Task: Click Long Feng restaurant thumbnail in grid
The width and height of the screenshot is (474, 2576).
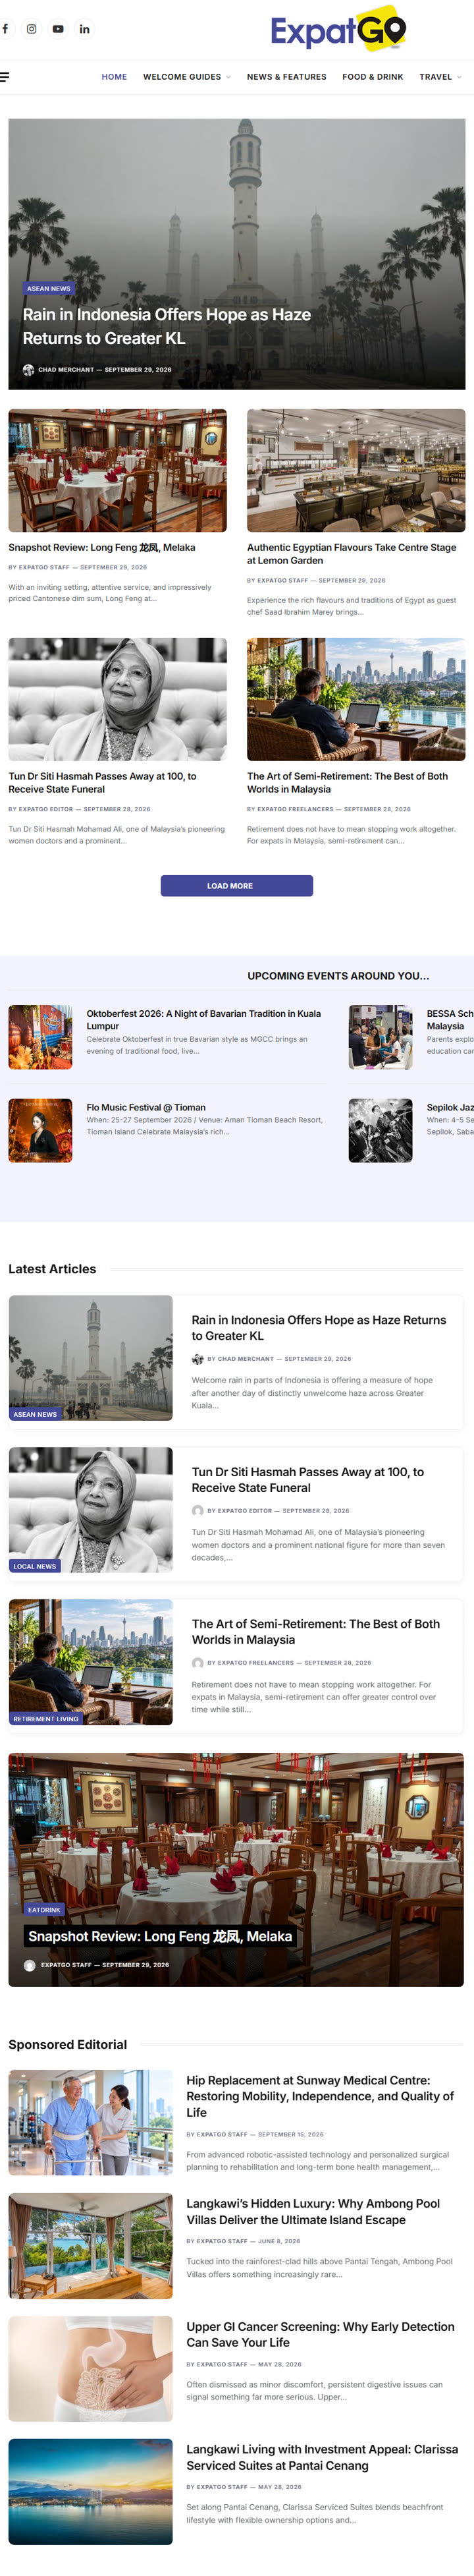Action: [x=118, y=470]
